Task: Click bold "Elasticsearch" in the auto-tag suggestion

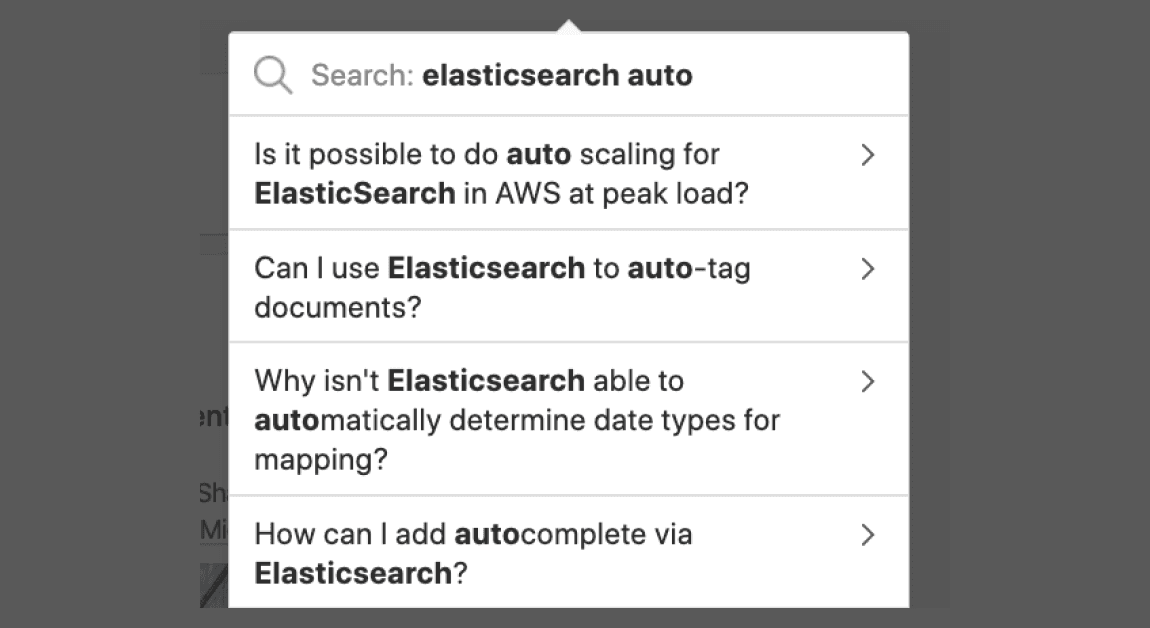Action: point(487,268)
